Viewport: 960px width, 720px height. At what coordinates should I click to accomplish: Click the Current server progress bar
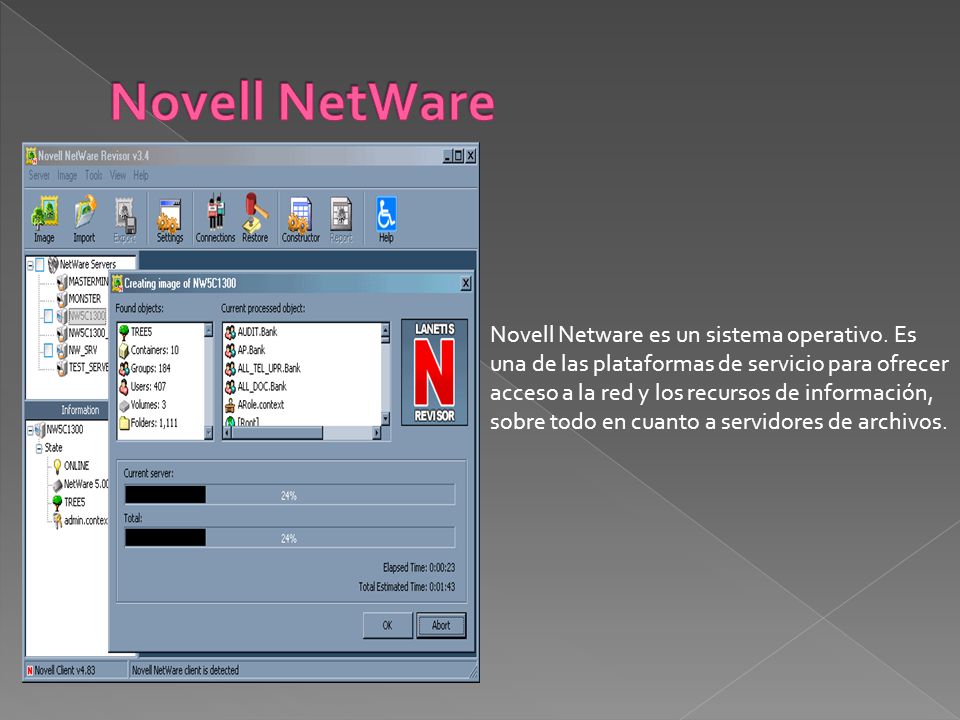coord(290,495)
